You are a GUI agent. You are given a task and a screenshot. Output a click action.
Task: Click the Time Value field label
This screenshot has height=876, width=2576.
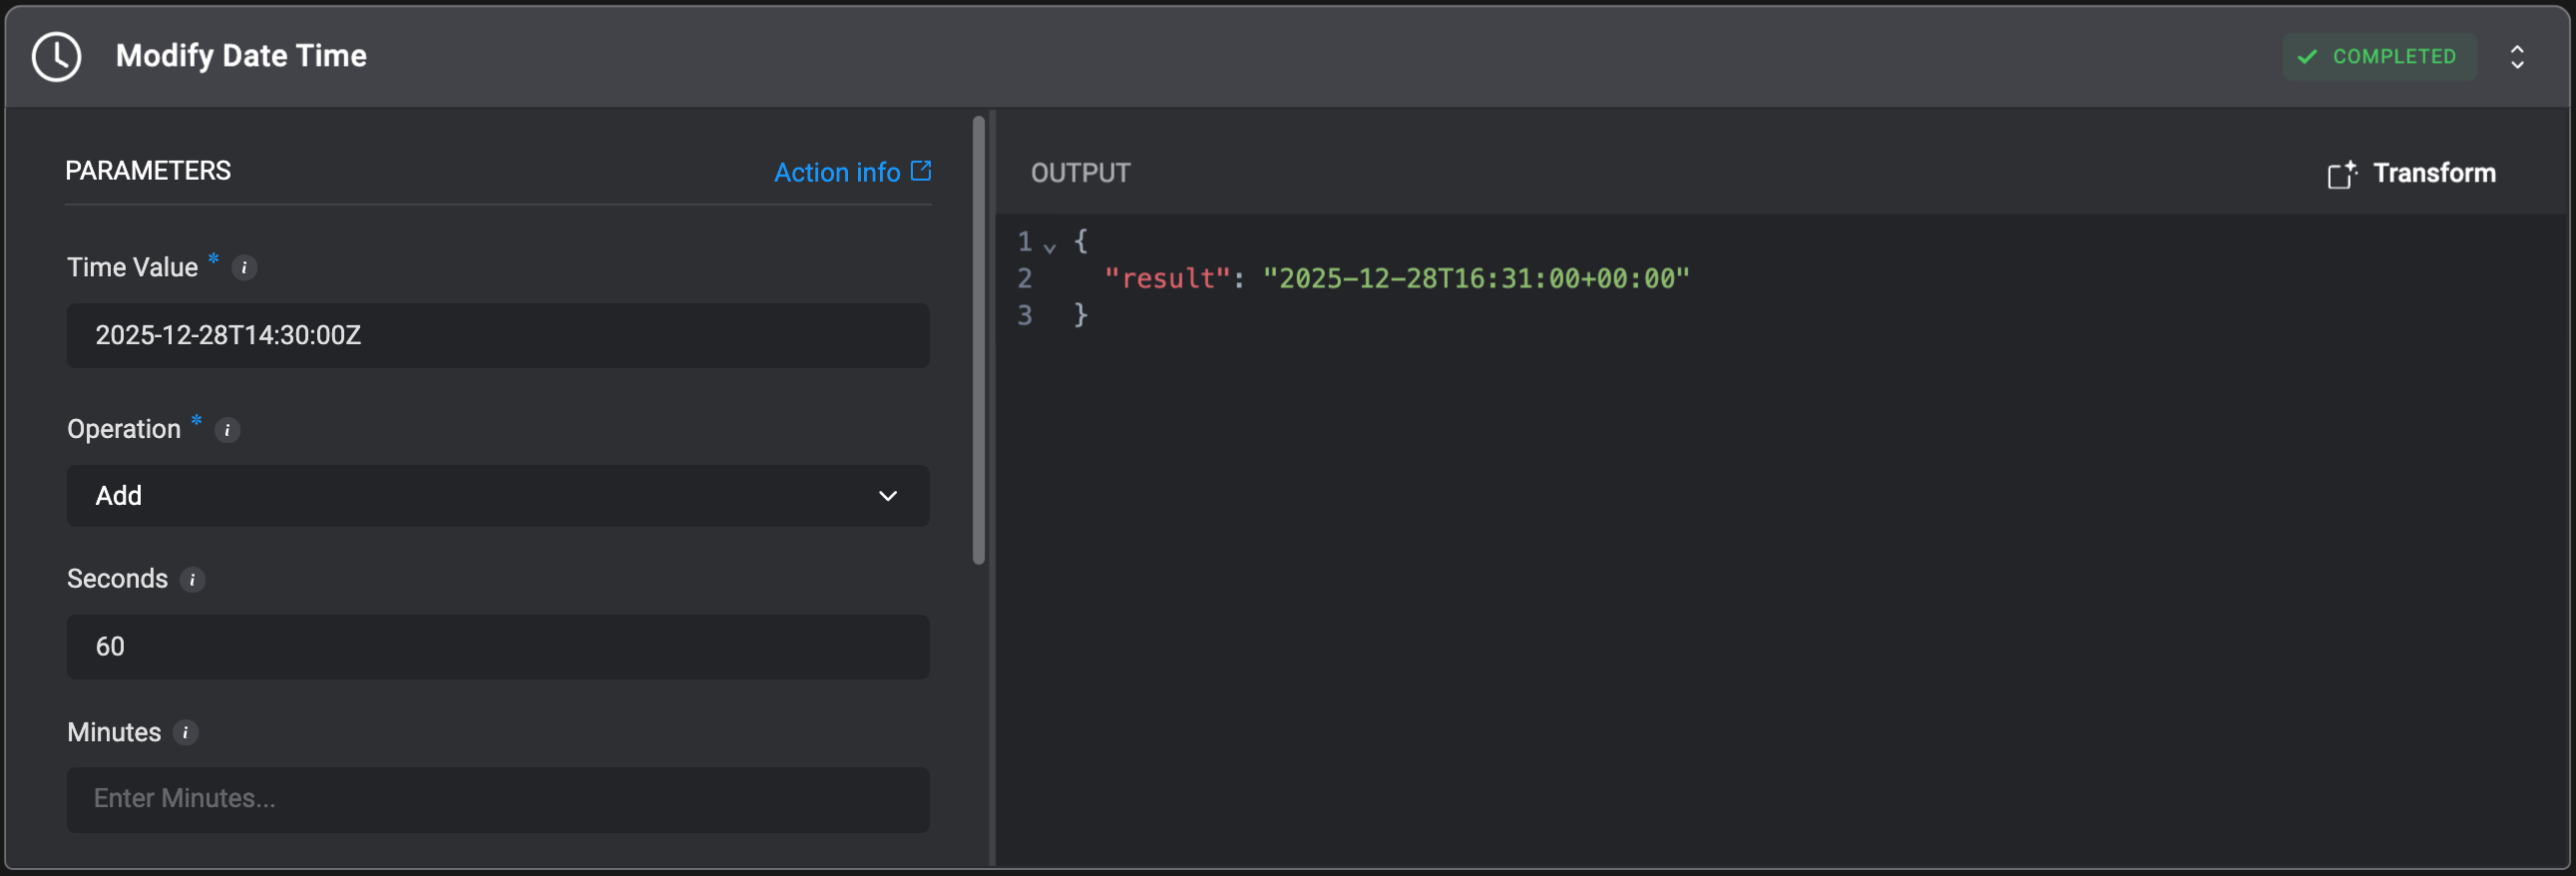pyautogui.click(x=132, y=268)
